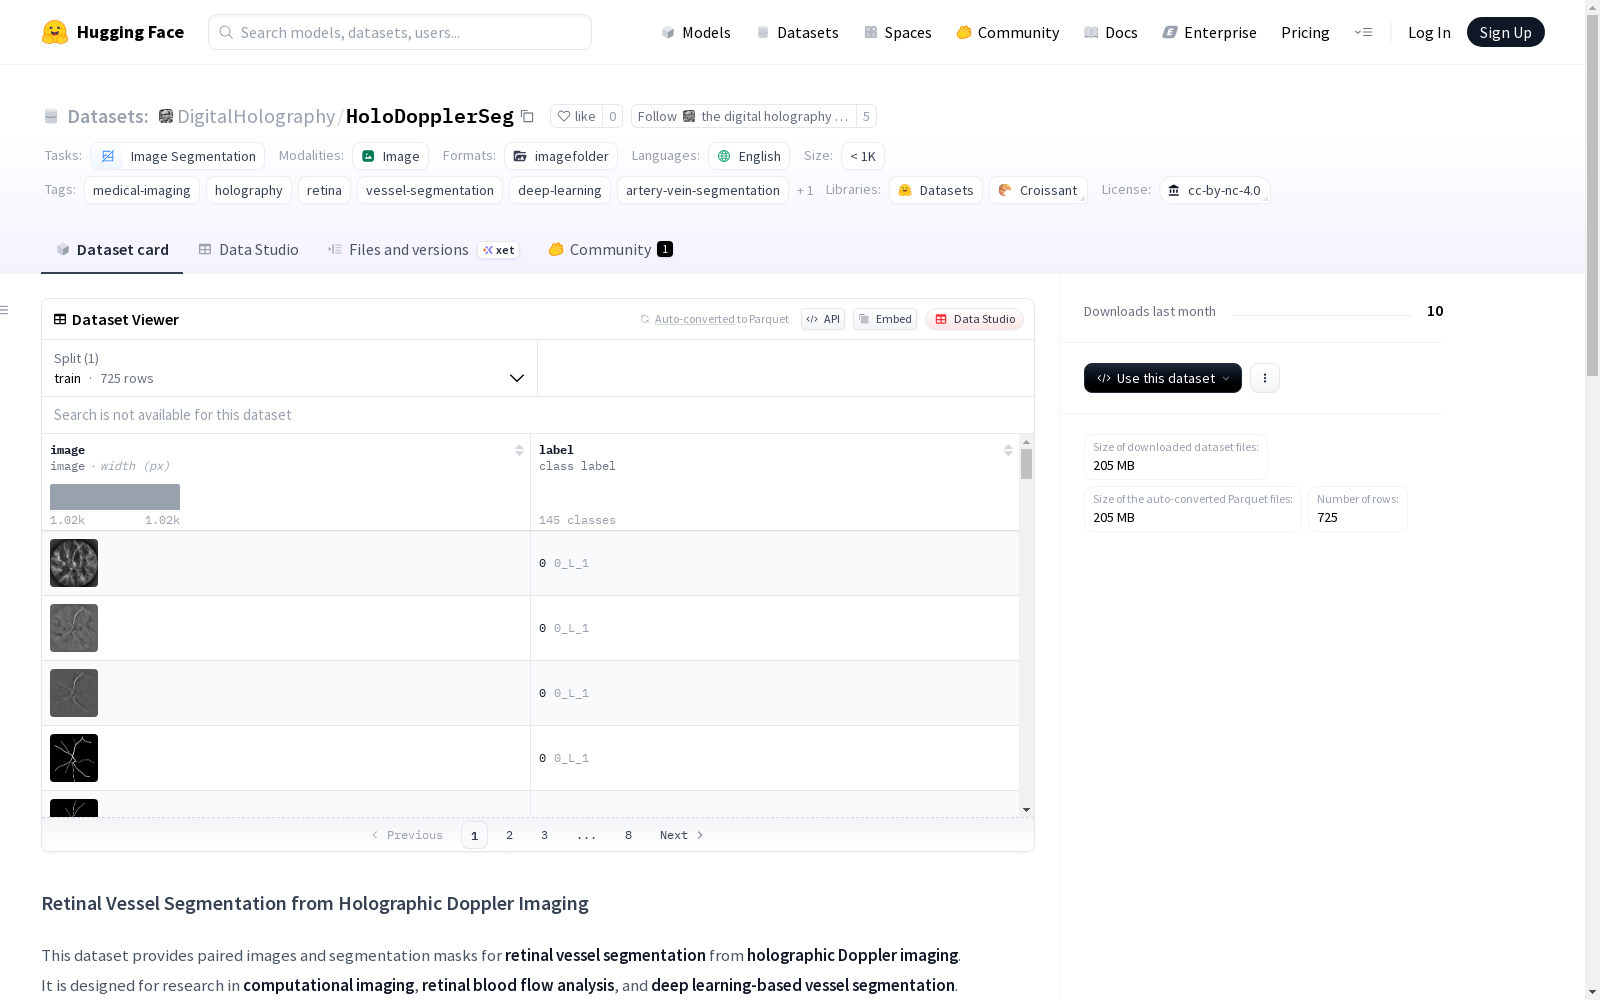1600x1000 pixels.
Task: Click the viewer scrollbar down arrow
Action: (x=1026, y=809)
